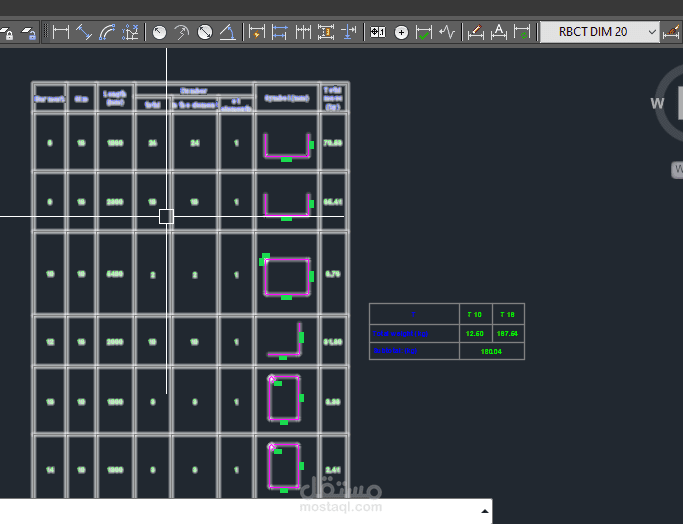Select the L-shaped bar symbol drawing
683x524 pixels.
[x=286, y=341]
